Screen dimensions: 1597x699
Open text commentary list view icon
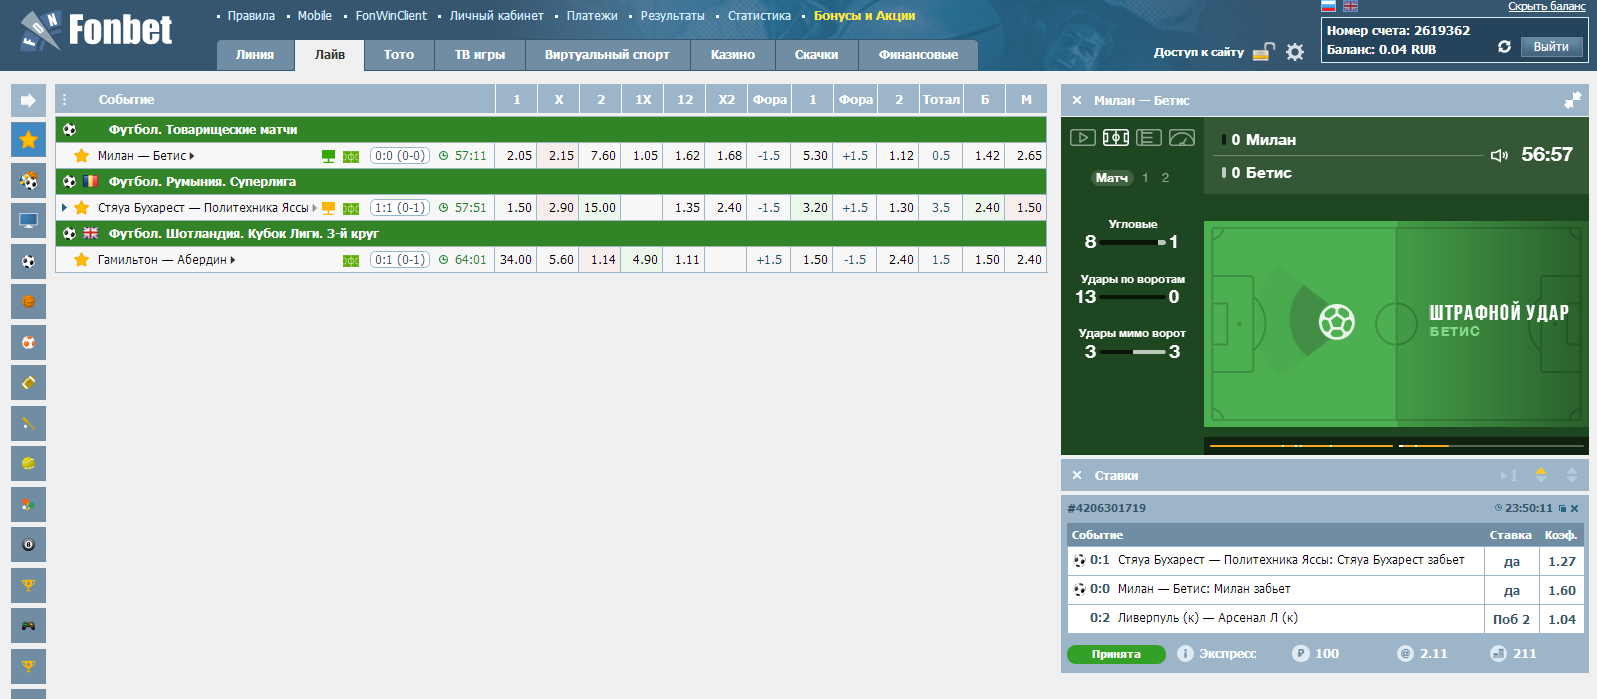[1149, 138]
